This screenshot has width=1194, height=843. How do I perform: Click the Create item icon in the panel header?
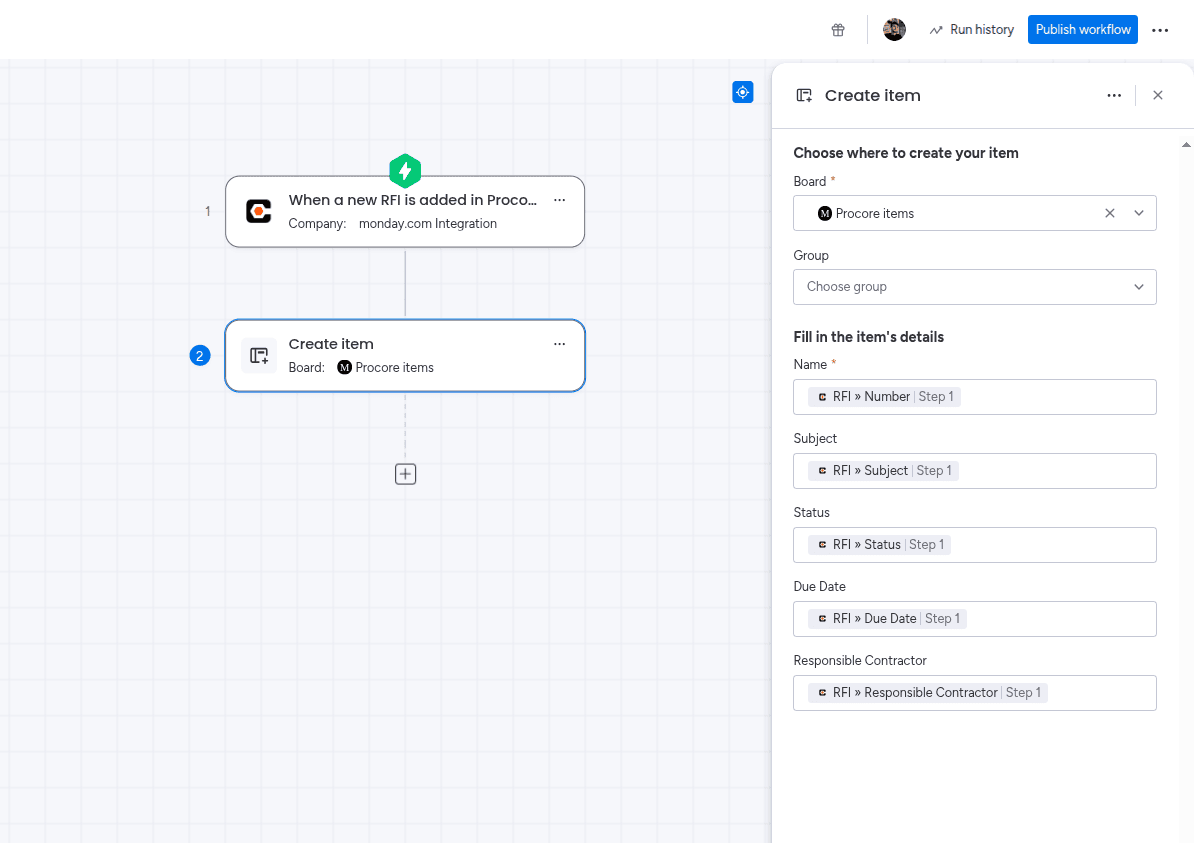pyautogui.click(x=804, y=95)
